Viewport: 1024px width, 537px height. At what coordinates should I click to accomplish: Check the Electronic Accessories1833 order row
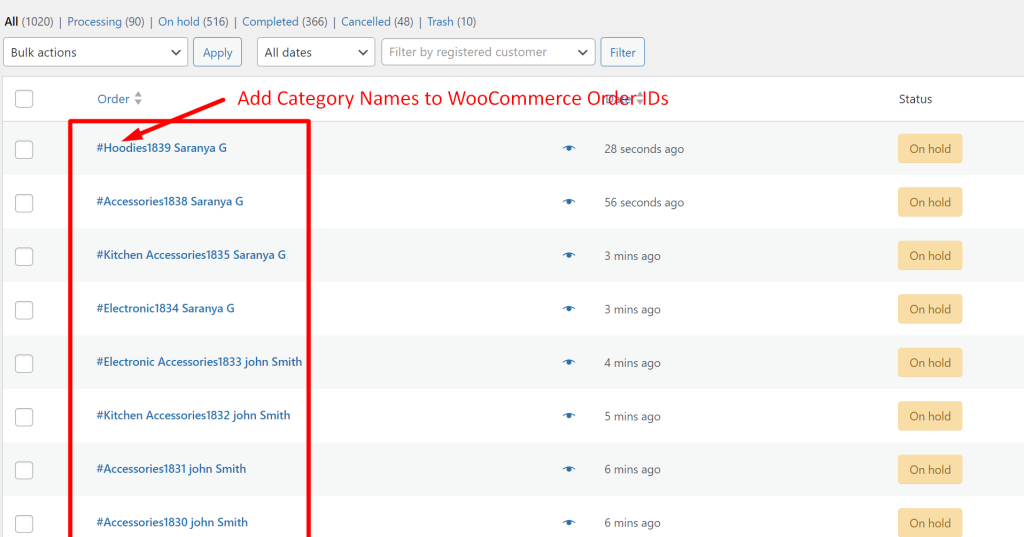coord(24,363)
